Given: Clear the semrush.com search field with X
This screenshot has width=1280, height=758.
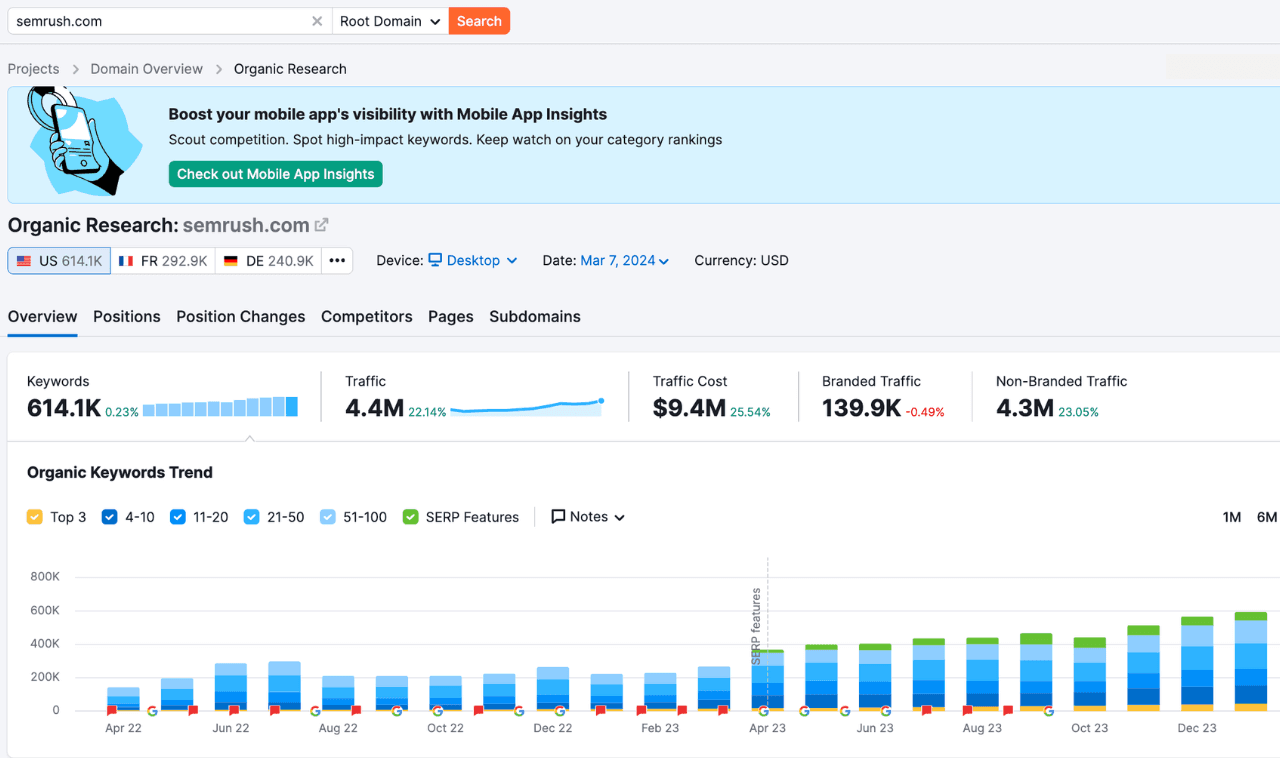Looking at the screenshot, I should (317, 21).
